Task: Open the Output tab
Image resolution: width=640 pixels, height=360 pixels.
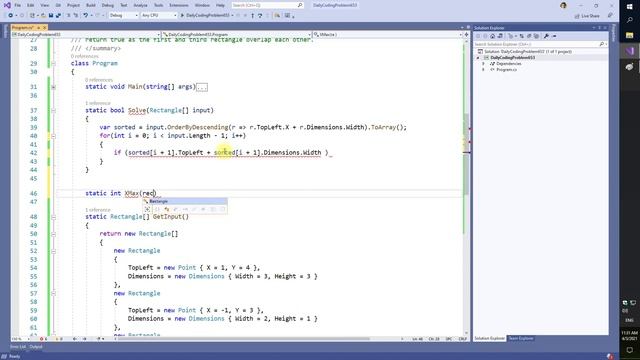Action: (36, 347)
